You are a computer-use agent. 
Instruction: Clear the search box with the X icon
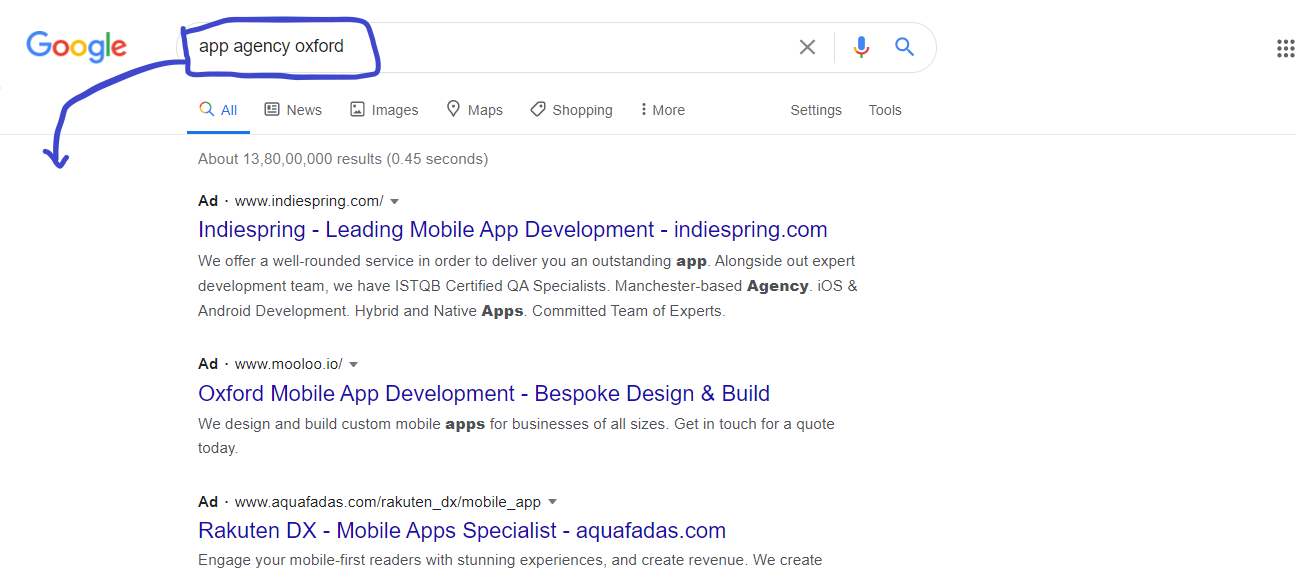point(807,47)
